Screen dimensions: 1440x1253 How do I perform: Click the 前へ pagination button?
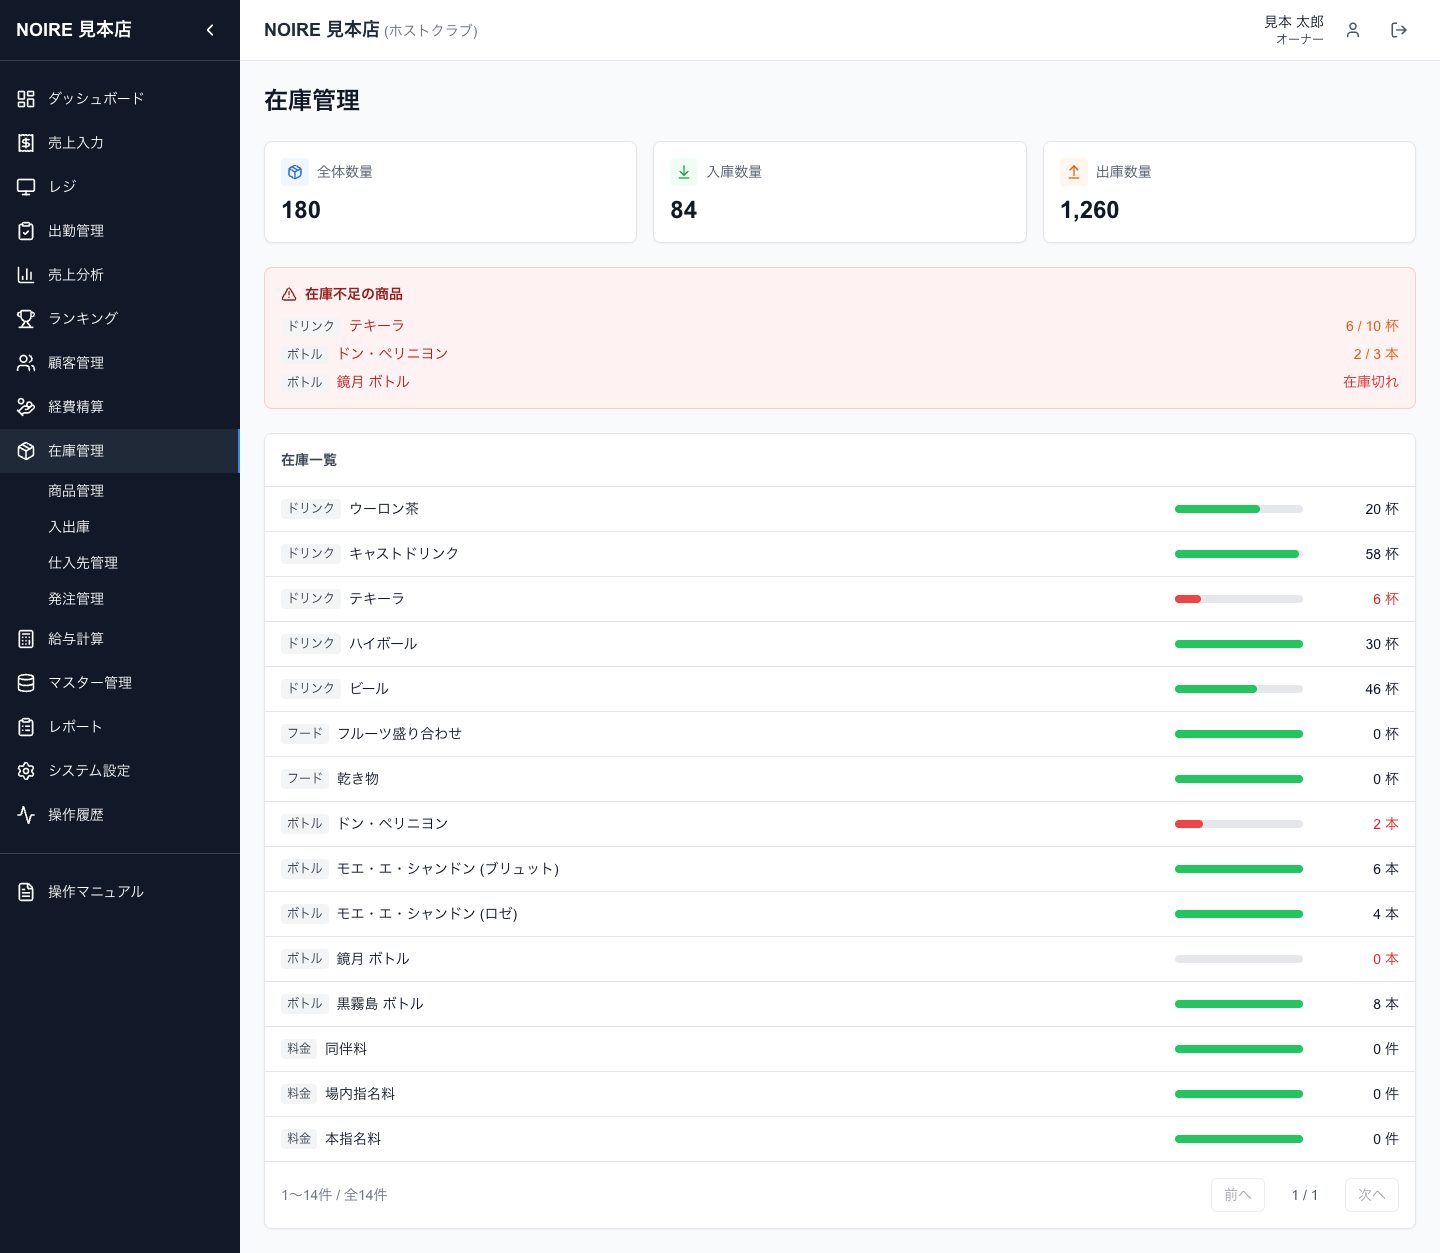tap(1238, 1195)
